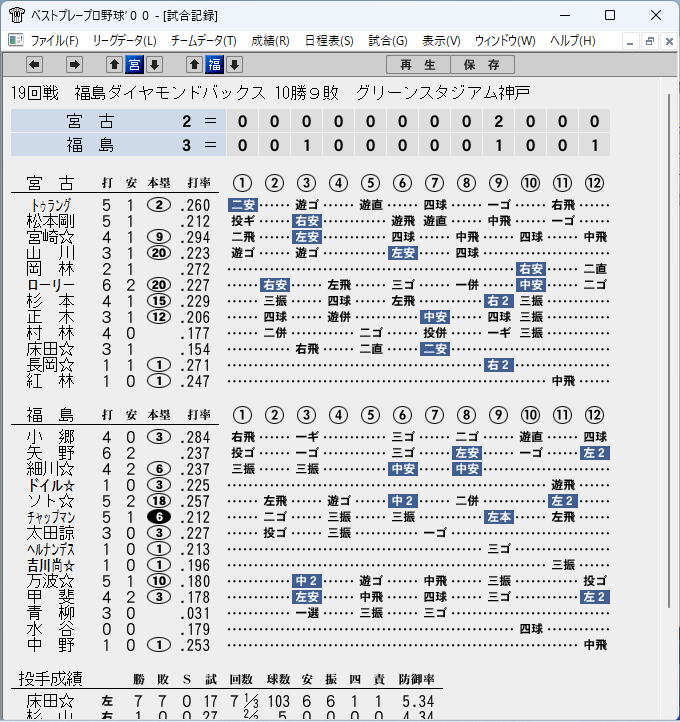
Task: Click the 投手成績 pitching stats heading
Action: (x=51, y=679)
